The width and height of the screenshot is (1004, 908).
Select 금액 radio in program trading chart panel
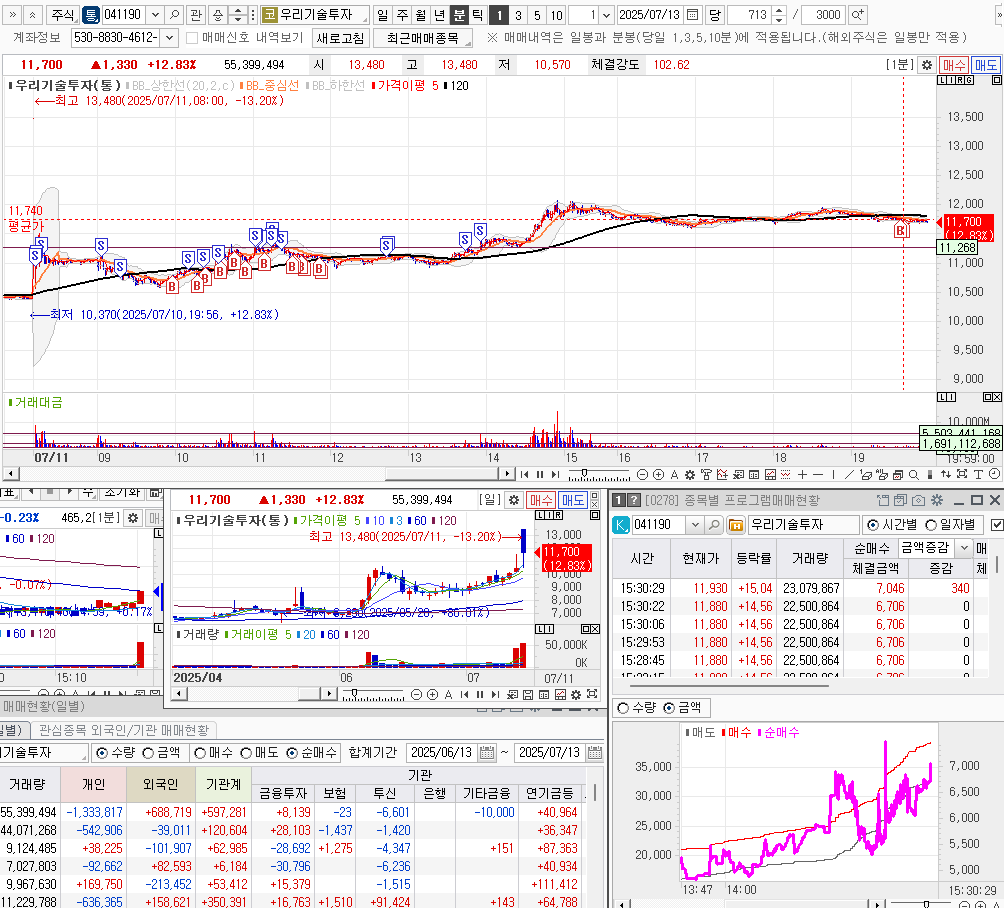click(x=668, y=708)
